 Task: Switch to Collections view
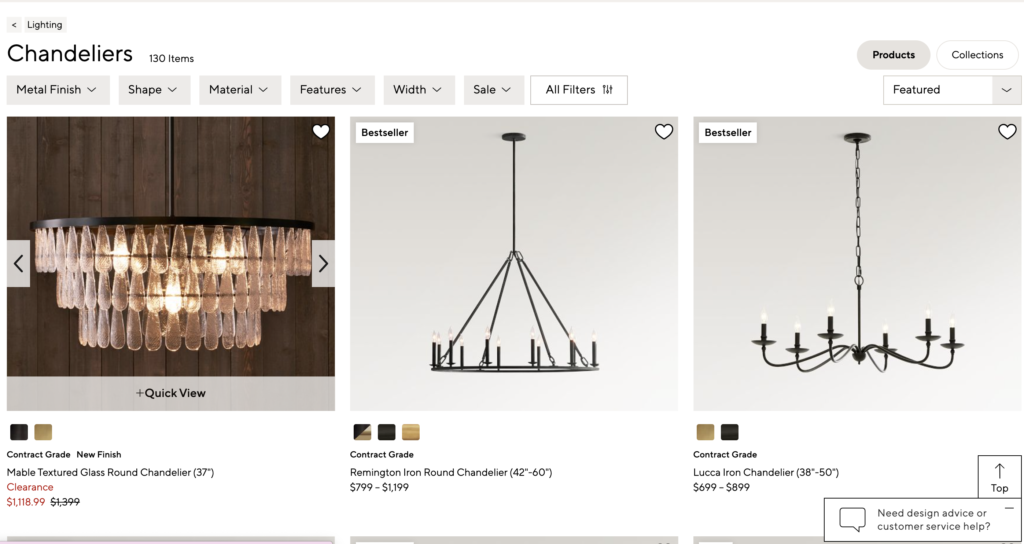pyautogui.click(x=977, y=55)
